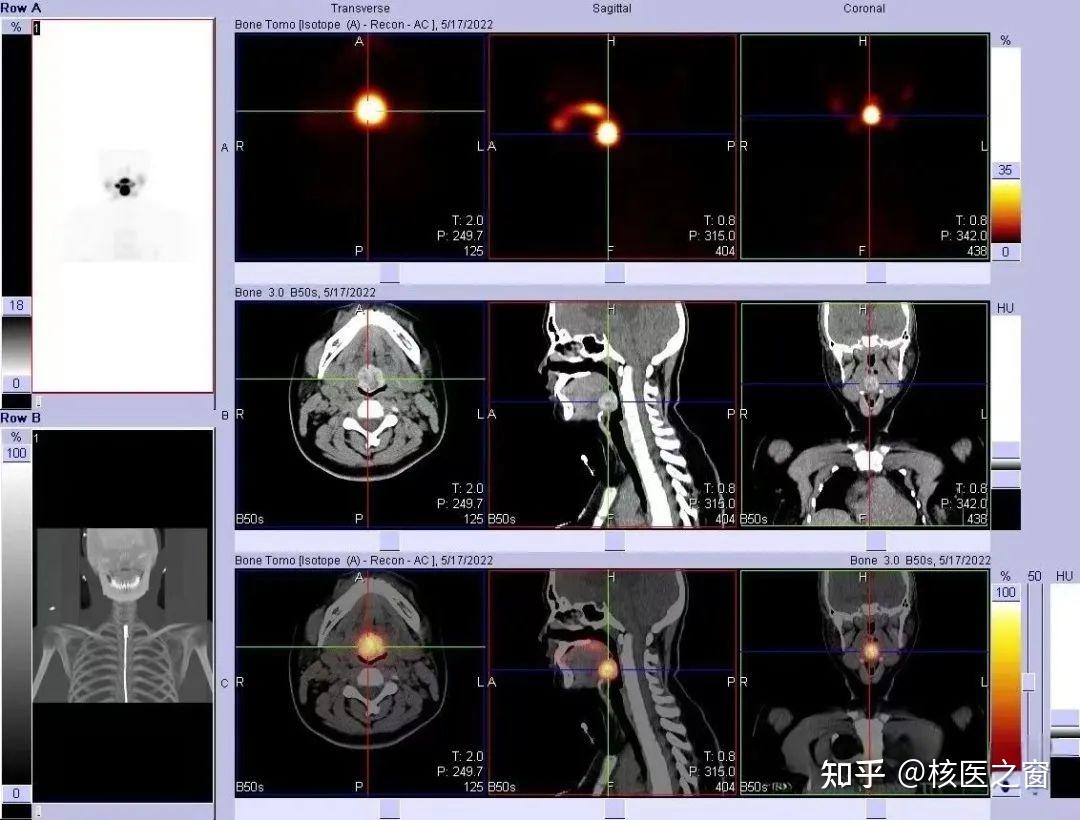Image resolution: width=1080 pixels, height=820 pixels.
Task: Select the Row B CT scout image
Action: 123,616
